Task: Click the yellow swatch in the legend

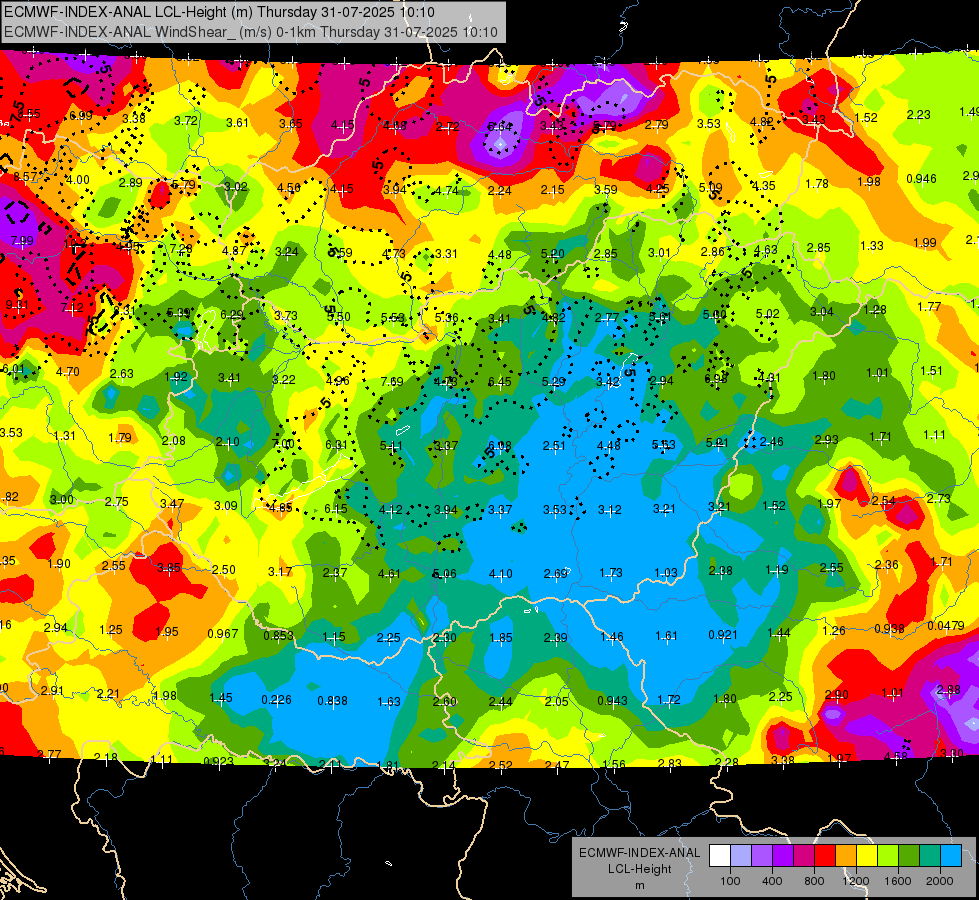Action: pos(867,855)
